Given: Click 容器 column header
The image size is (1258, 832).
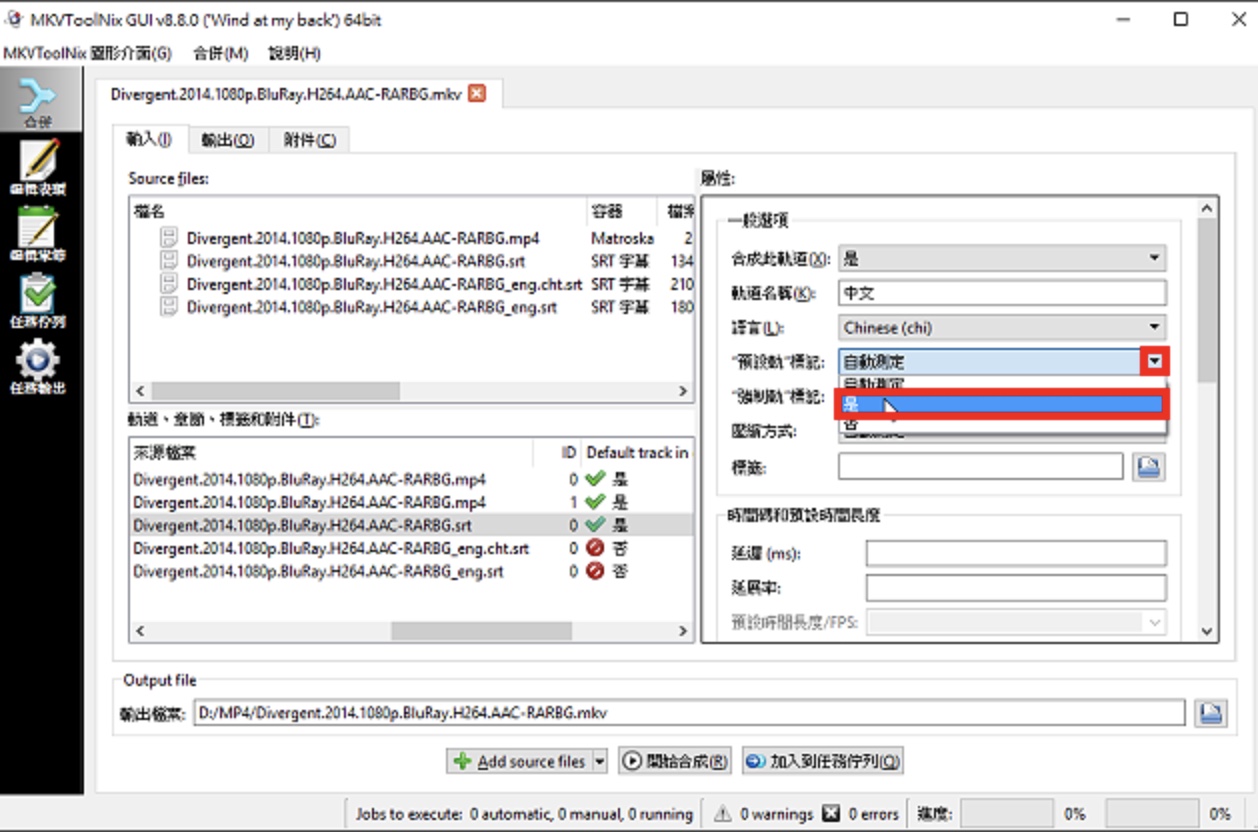Looking at the screenshot, I should [621, 211].
